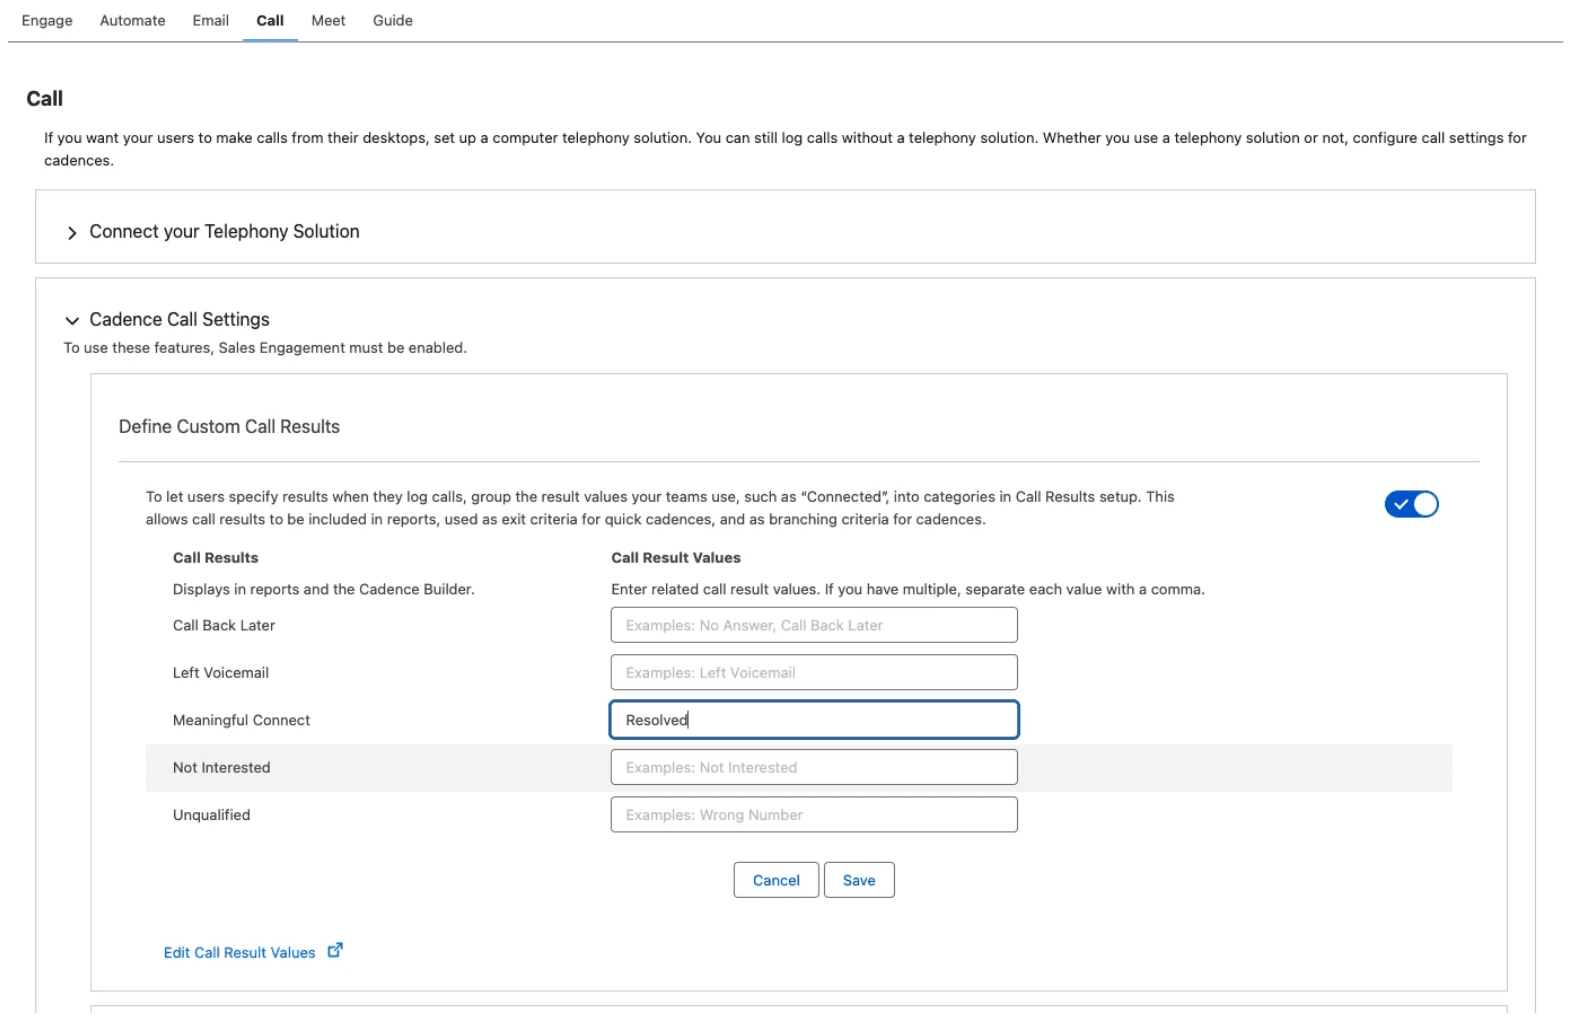
Task: Open the Guide tab
Action: 392,21
